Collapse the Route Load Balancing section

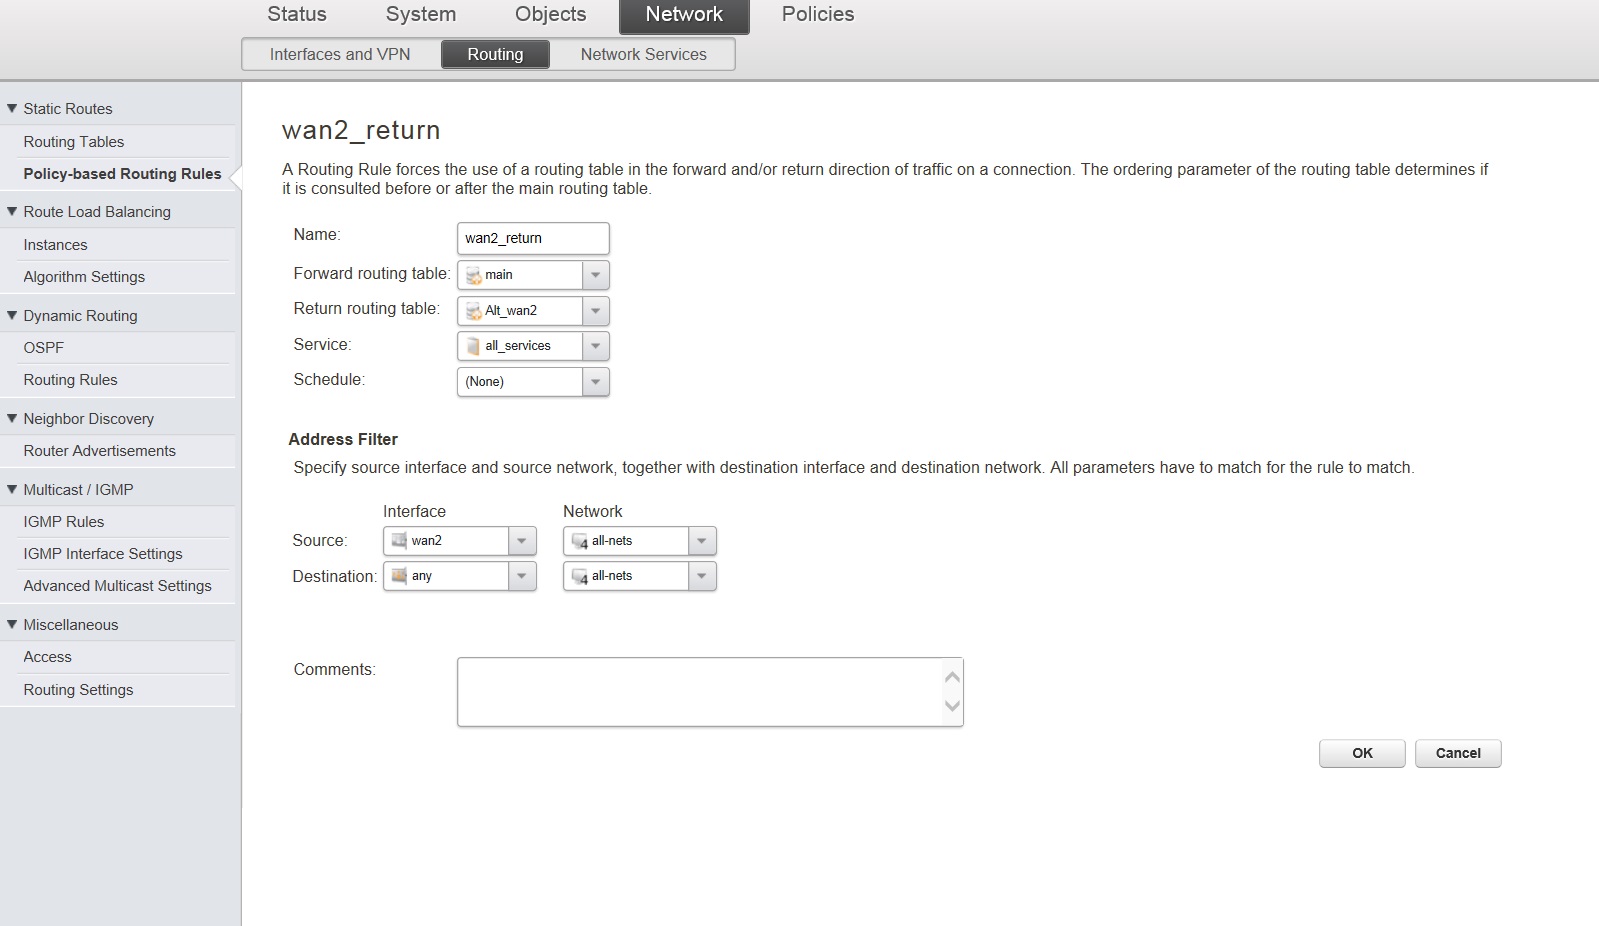click(x=12, y=212)
